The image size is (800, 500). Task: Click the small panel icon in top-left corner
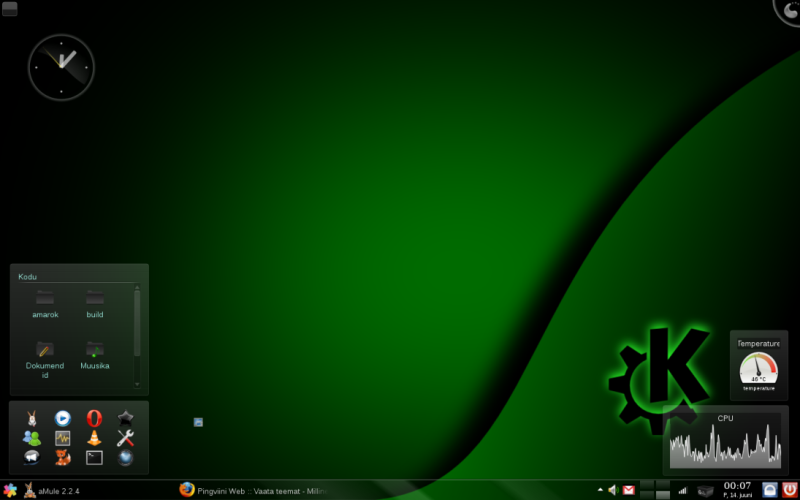[x=10, y=9]
